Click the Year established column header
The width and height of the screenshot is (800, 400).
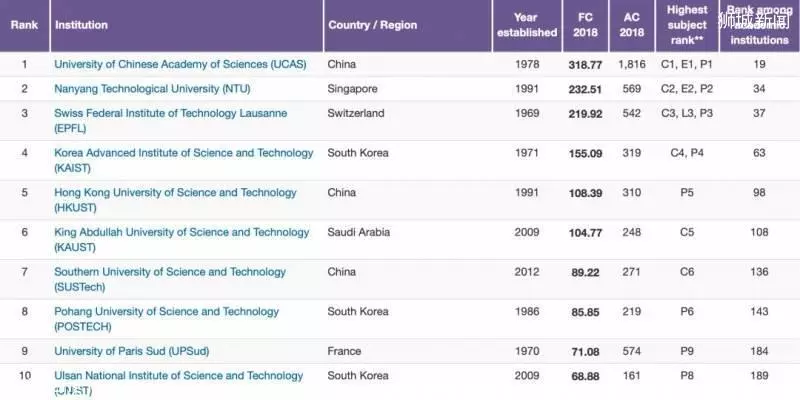(527, 25)
